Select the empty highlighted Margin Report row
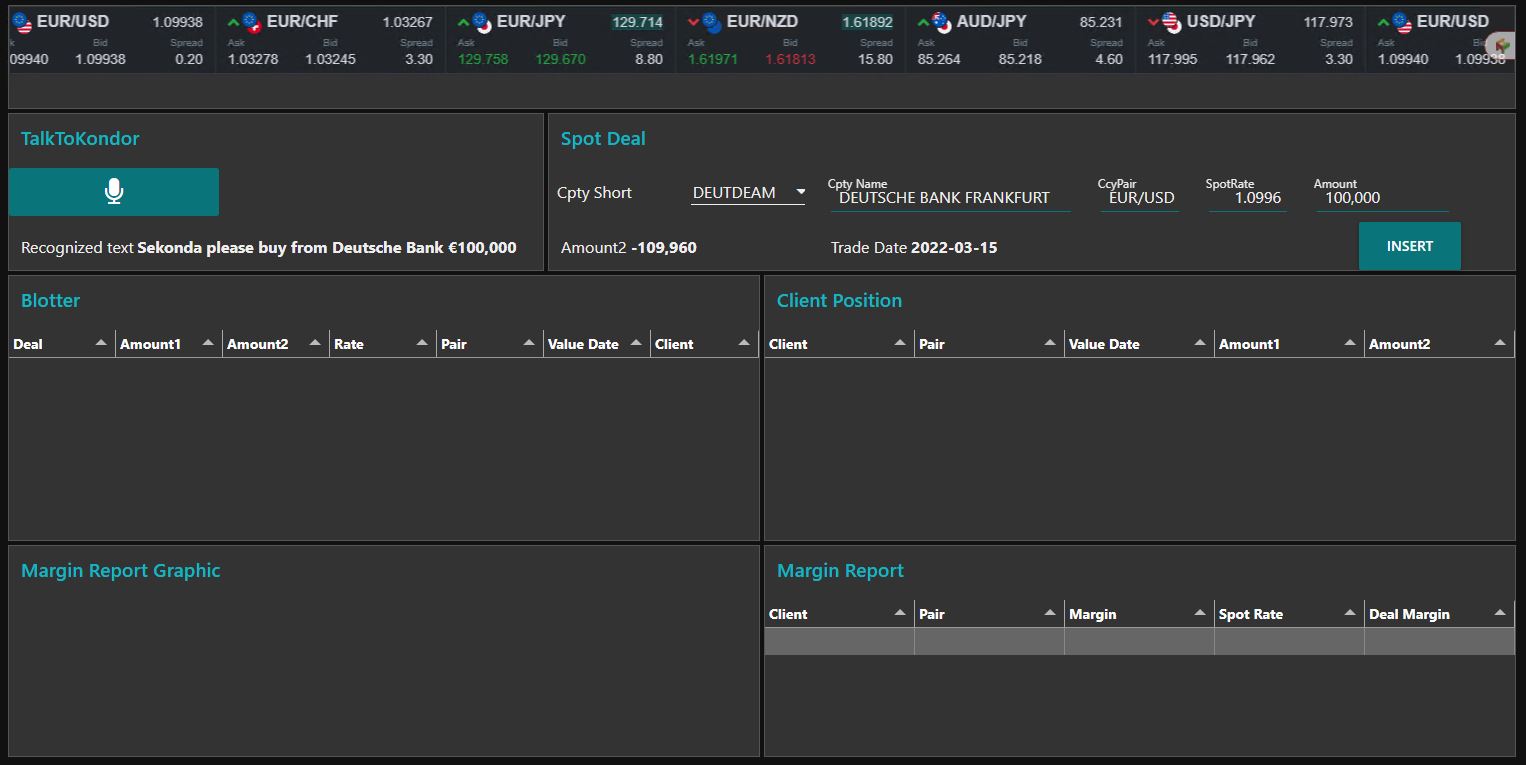 [1140, 641]
